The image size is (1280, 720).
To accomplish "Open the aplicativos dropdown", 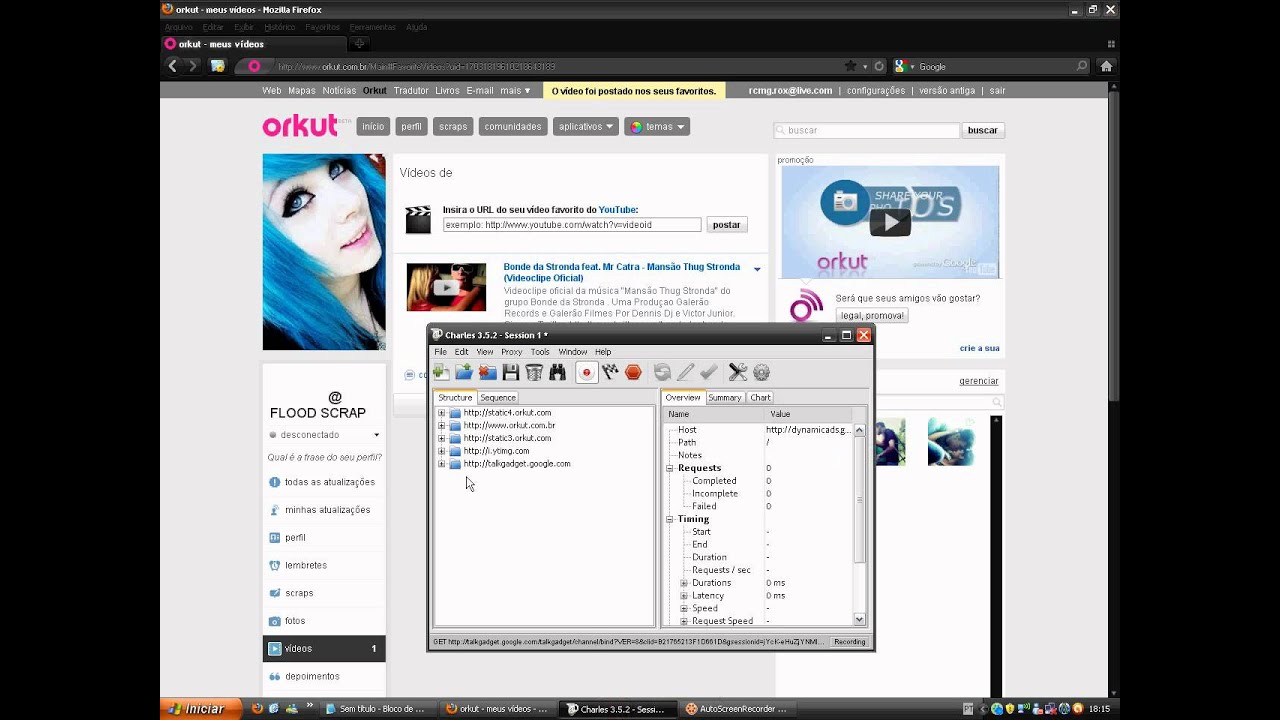I will click(x=586, y=127).
